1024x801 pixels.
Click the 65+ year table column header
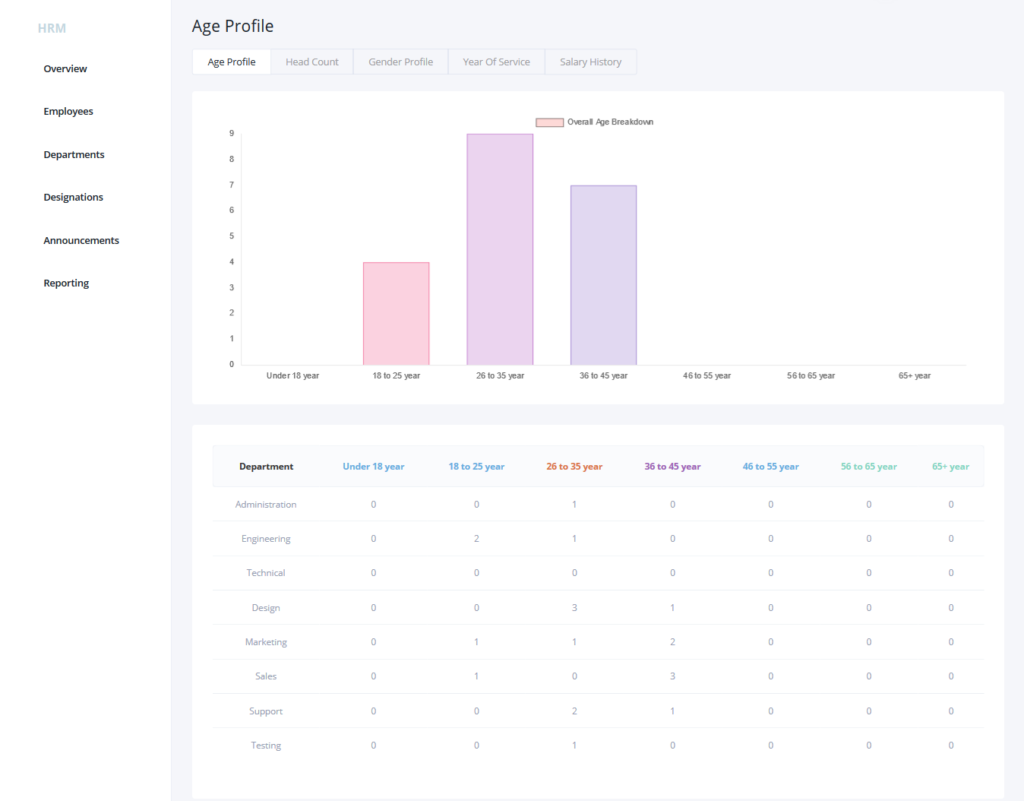950,467
